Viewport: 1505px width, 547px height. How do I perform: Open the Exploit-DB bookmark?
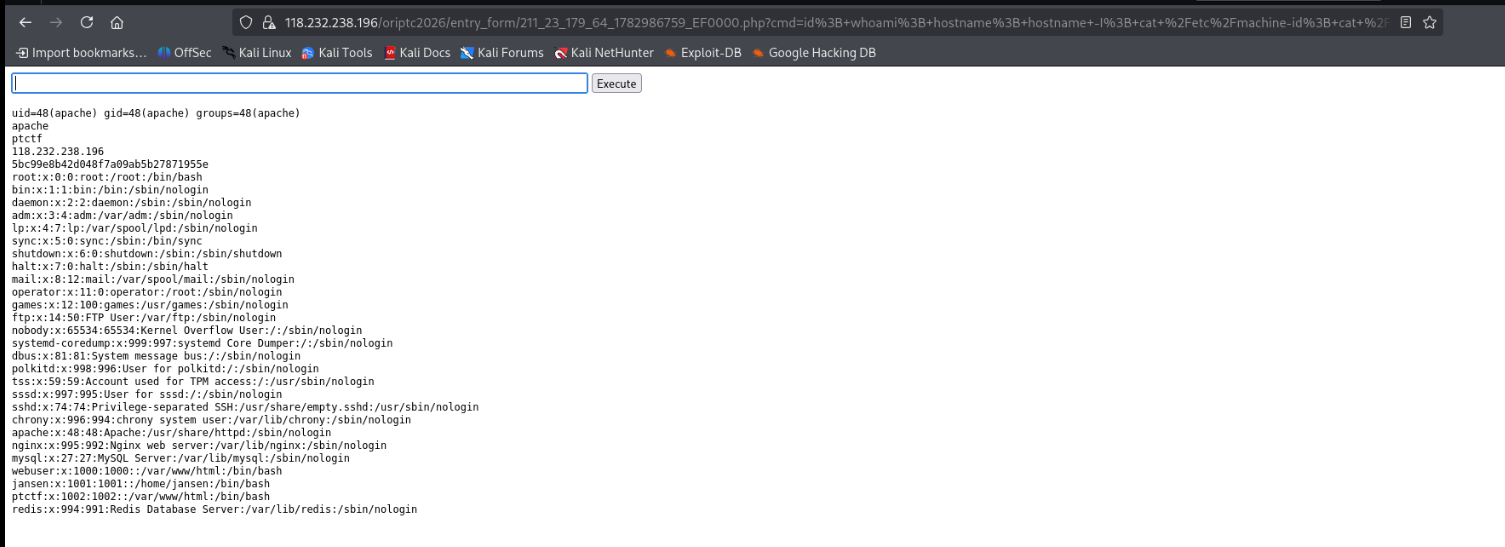(703, 53)
